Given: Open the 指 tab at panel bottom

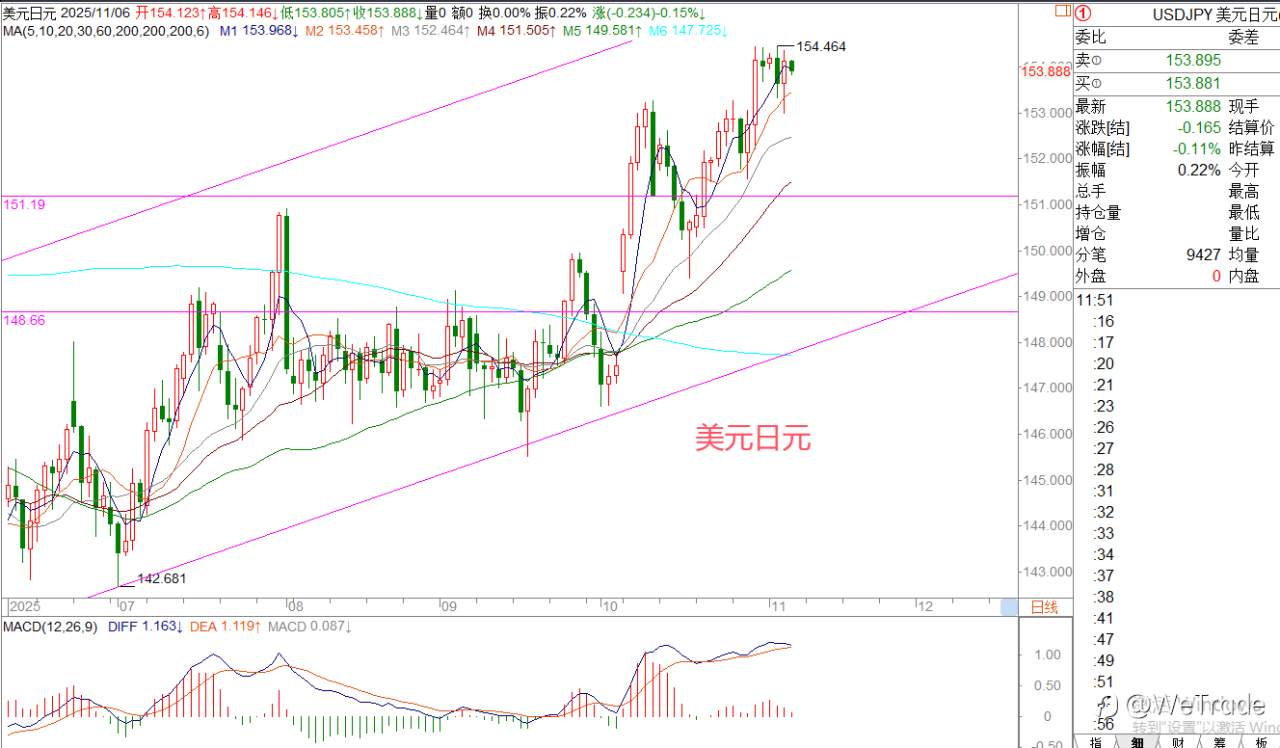Looking at the screenshot, I should (x=1095, y=741).
